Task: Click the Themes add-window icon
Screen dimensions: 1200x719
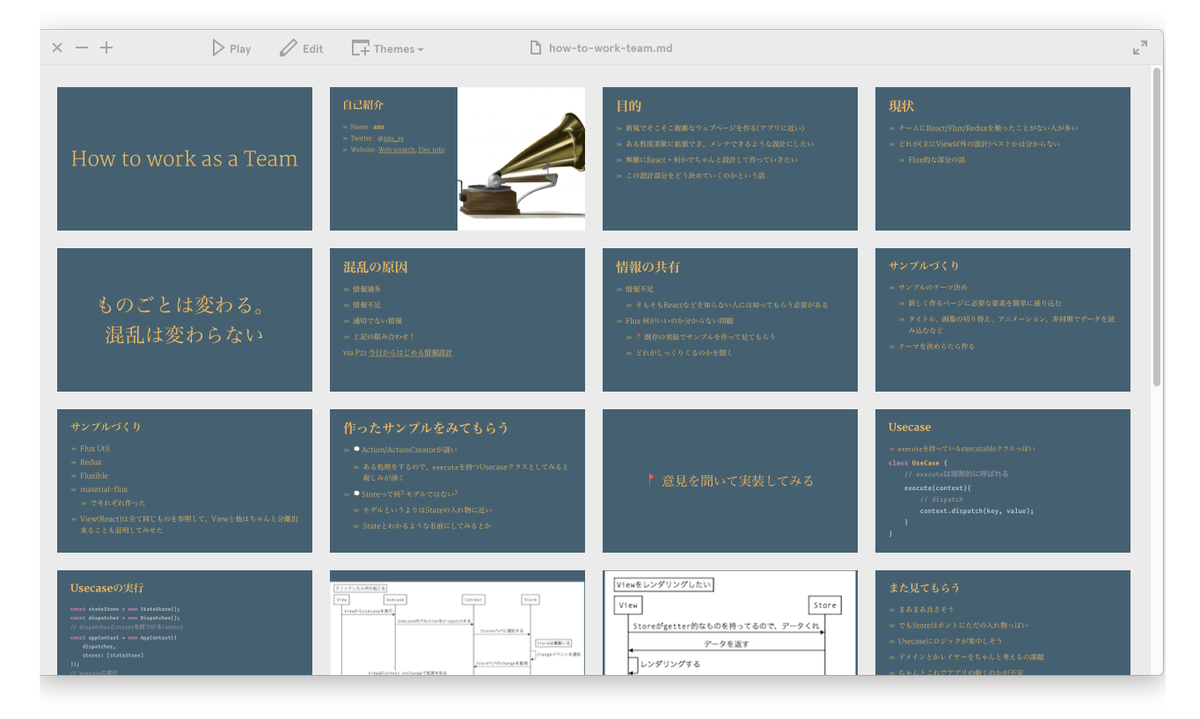Action: [360, 48]
